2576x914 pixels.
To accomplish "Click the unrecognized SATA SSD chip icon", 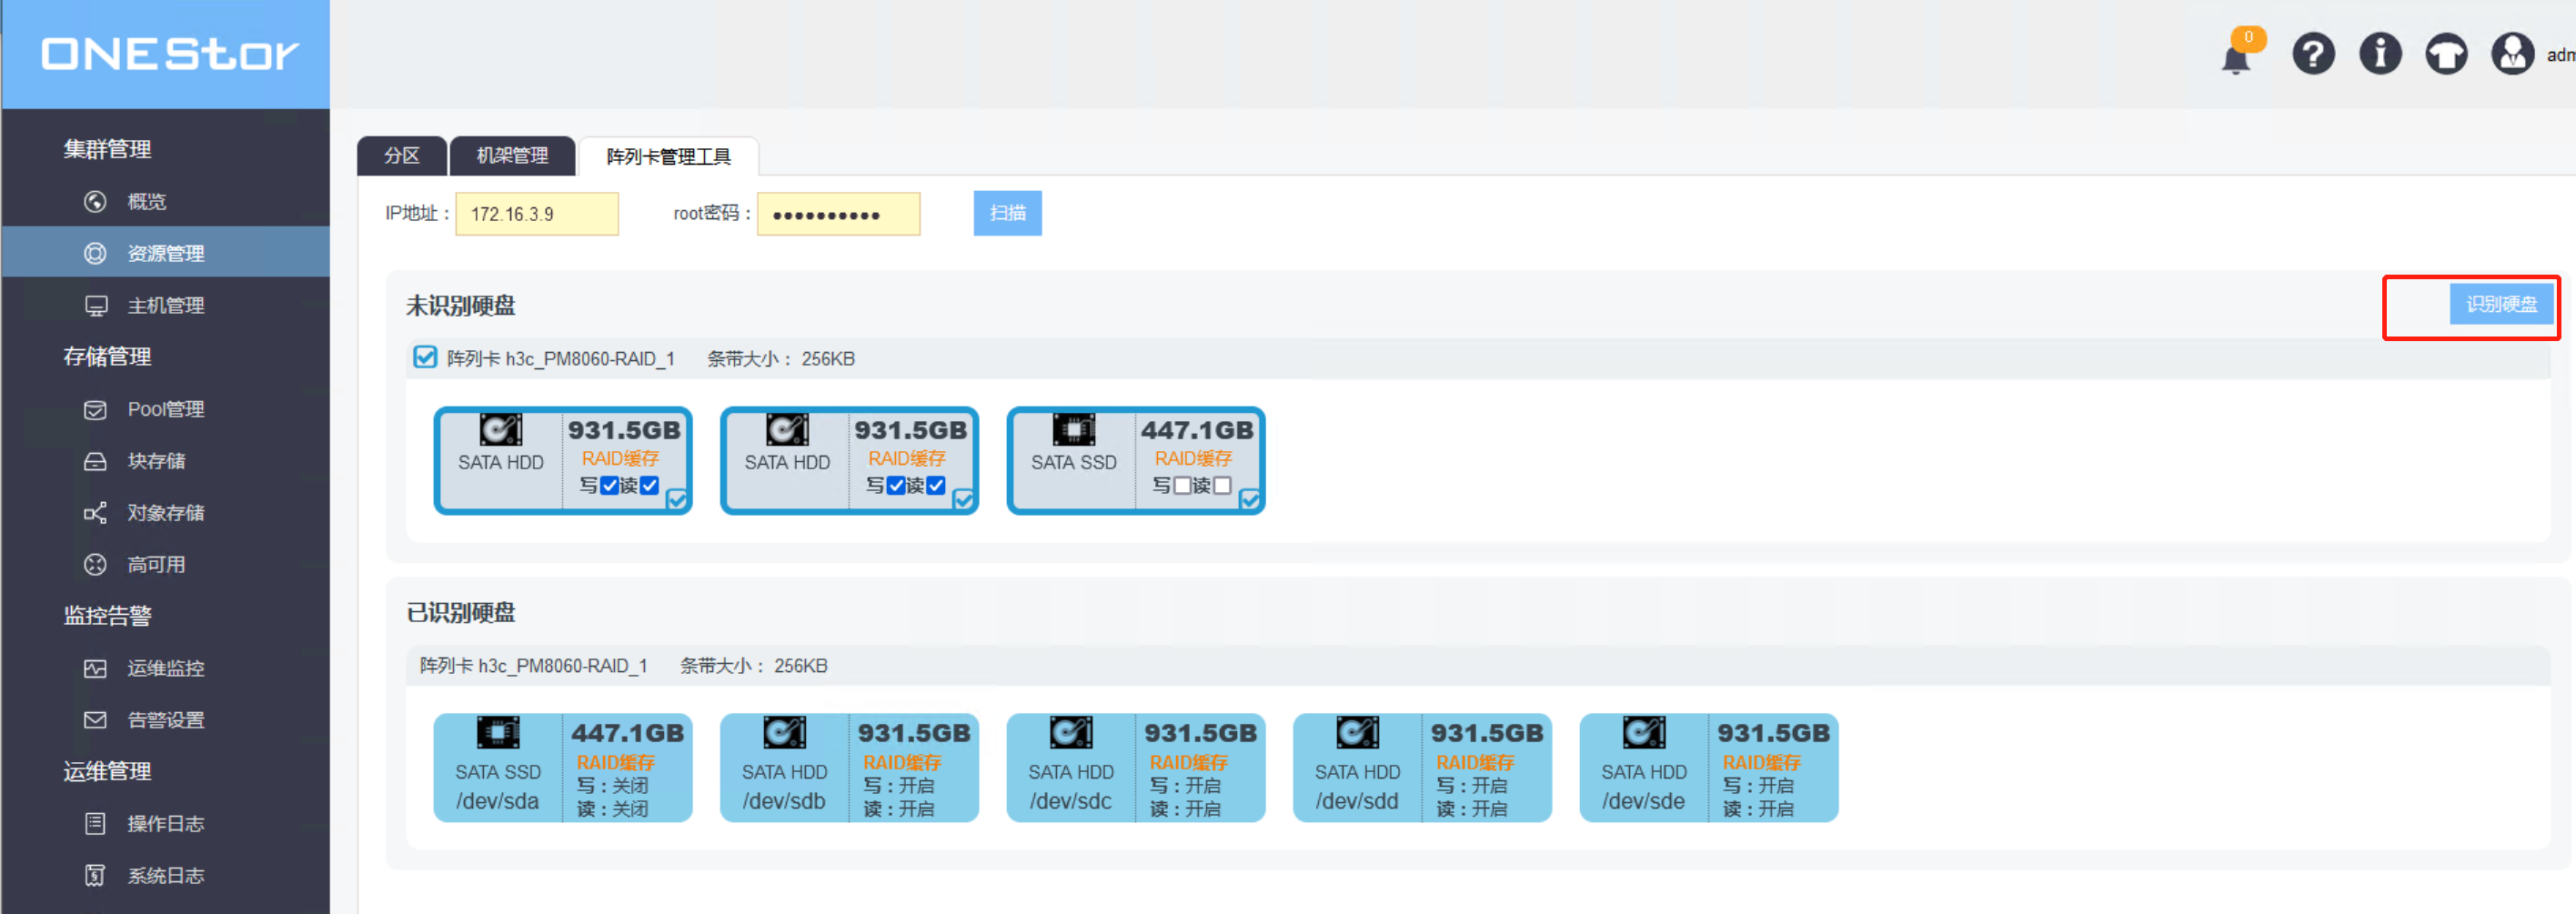I will click(1073, 430).
